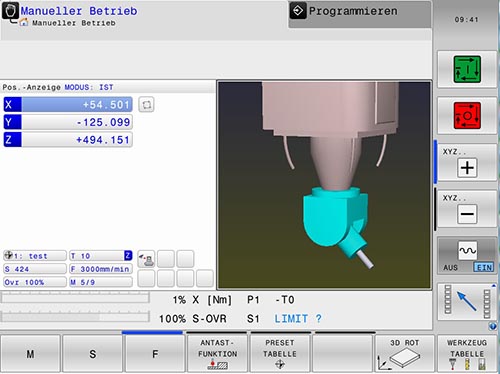
Task: Click the red machine mode icon button
Action: point(467,116)
